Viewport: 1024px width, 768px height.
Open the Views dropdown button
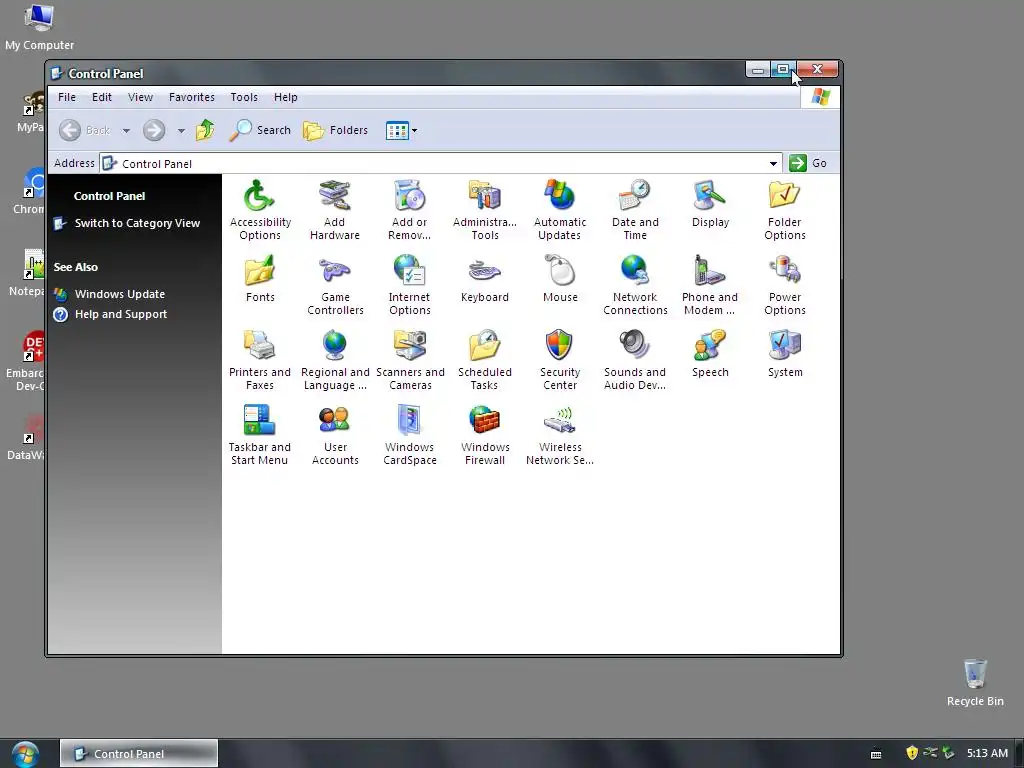tap(401, 131)
